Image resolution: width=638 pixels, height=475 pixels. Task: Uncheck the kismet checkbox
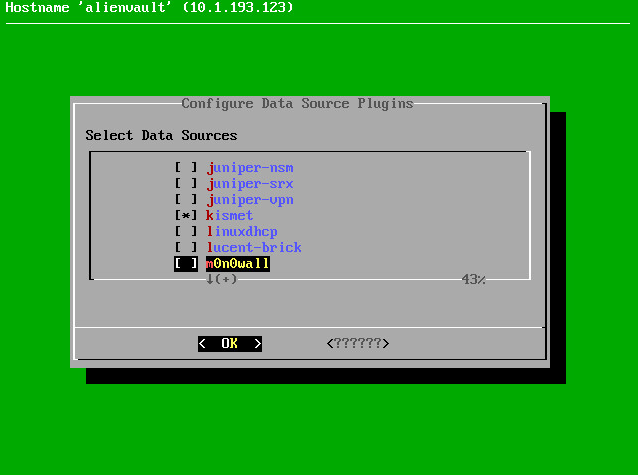[186, 215]
